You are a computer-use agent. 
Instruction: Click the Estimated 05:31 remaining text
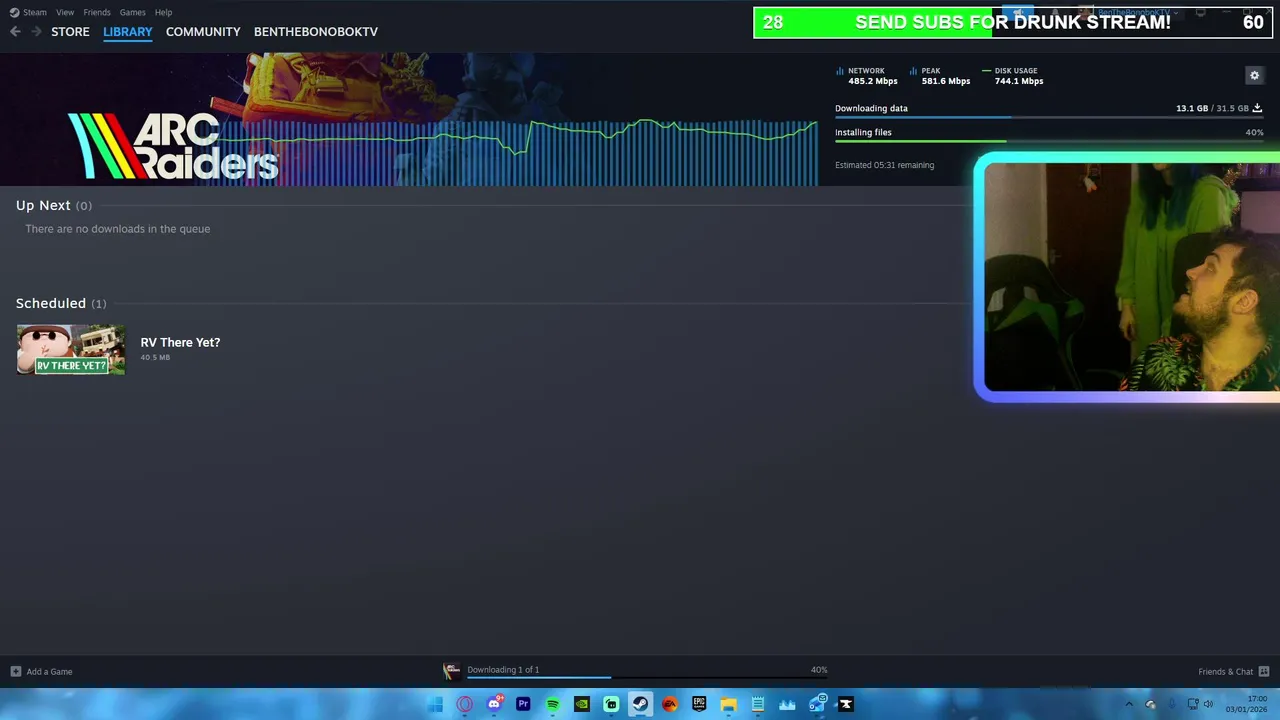(885, 165)
